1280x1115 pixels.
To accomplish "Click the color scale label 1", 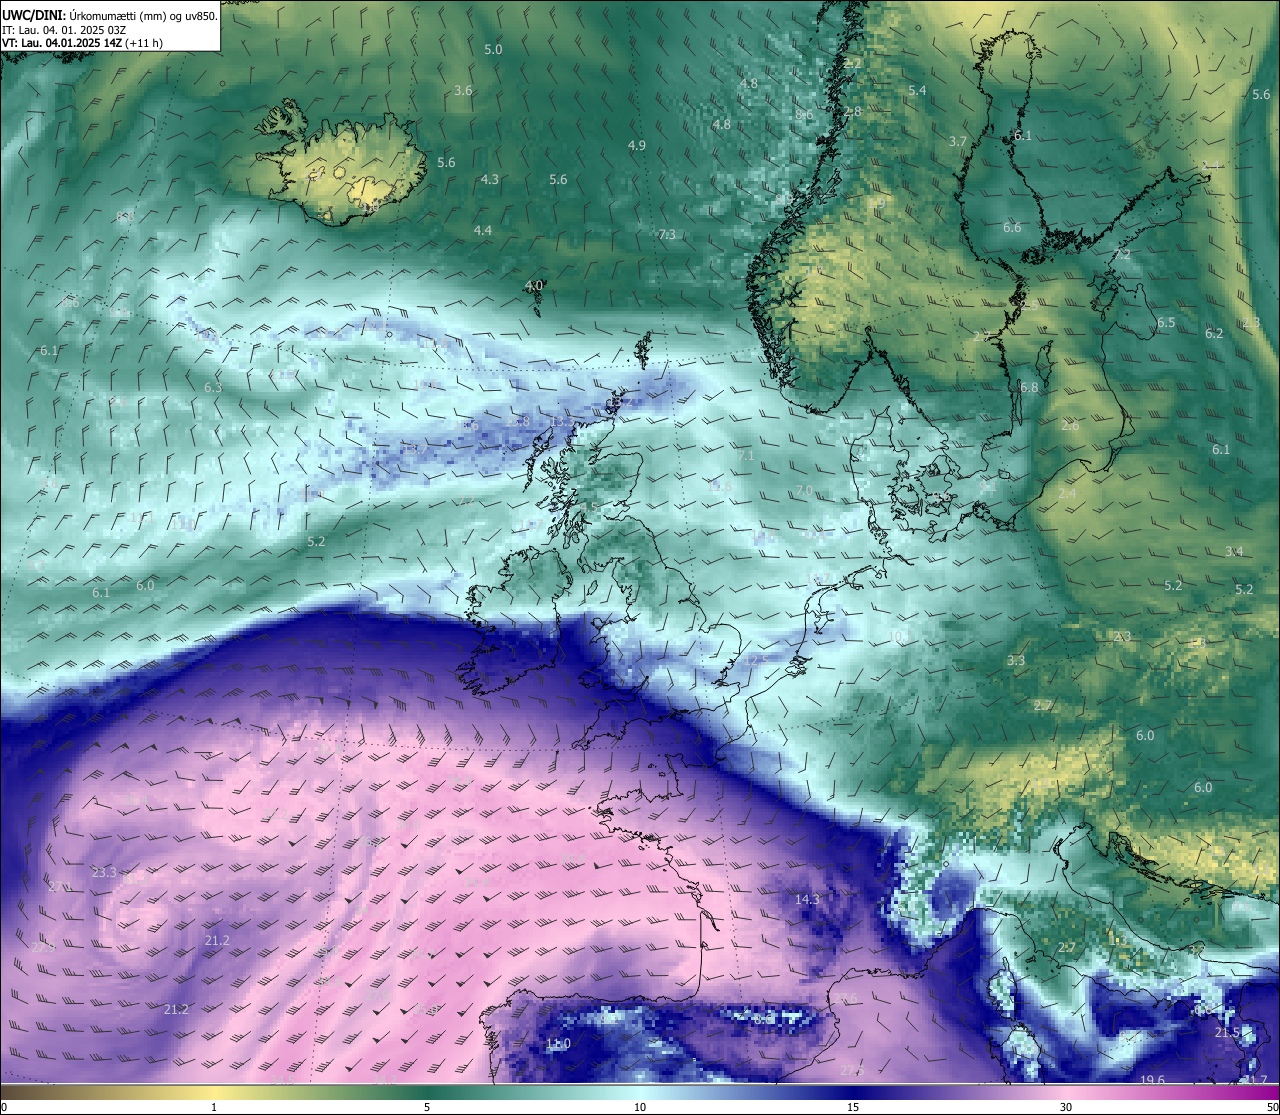I will (214, 1107).
